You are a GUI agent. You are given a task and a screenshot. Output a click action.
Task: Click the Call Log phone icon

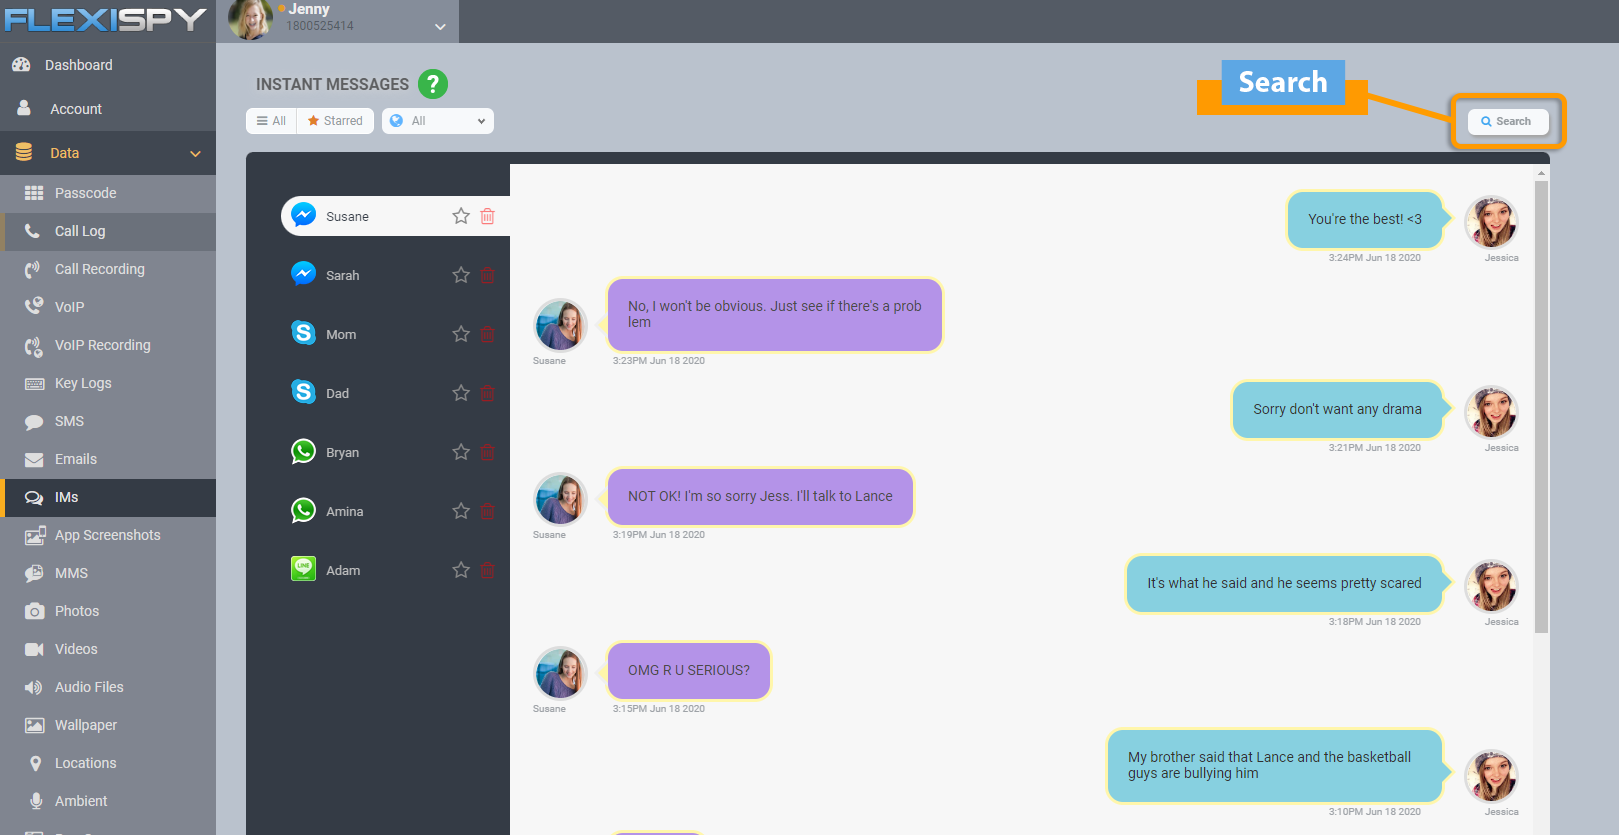[x=33, y=231]
